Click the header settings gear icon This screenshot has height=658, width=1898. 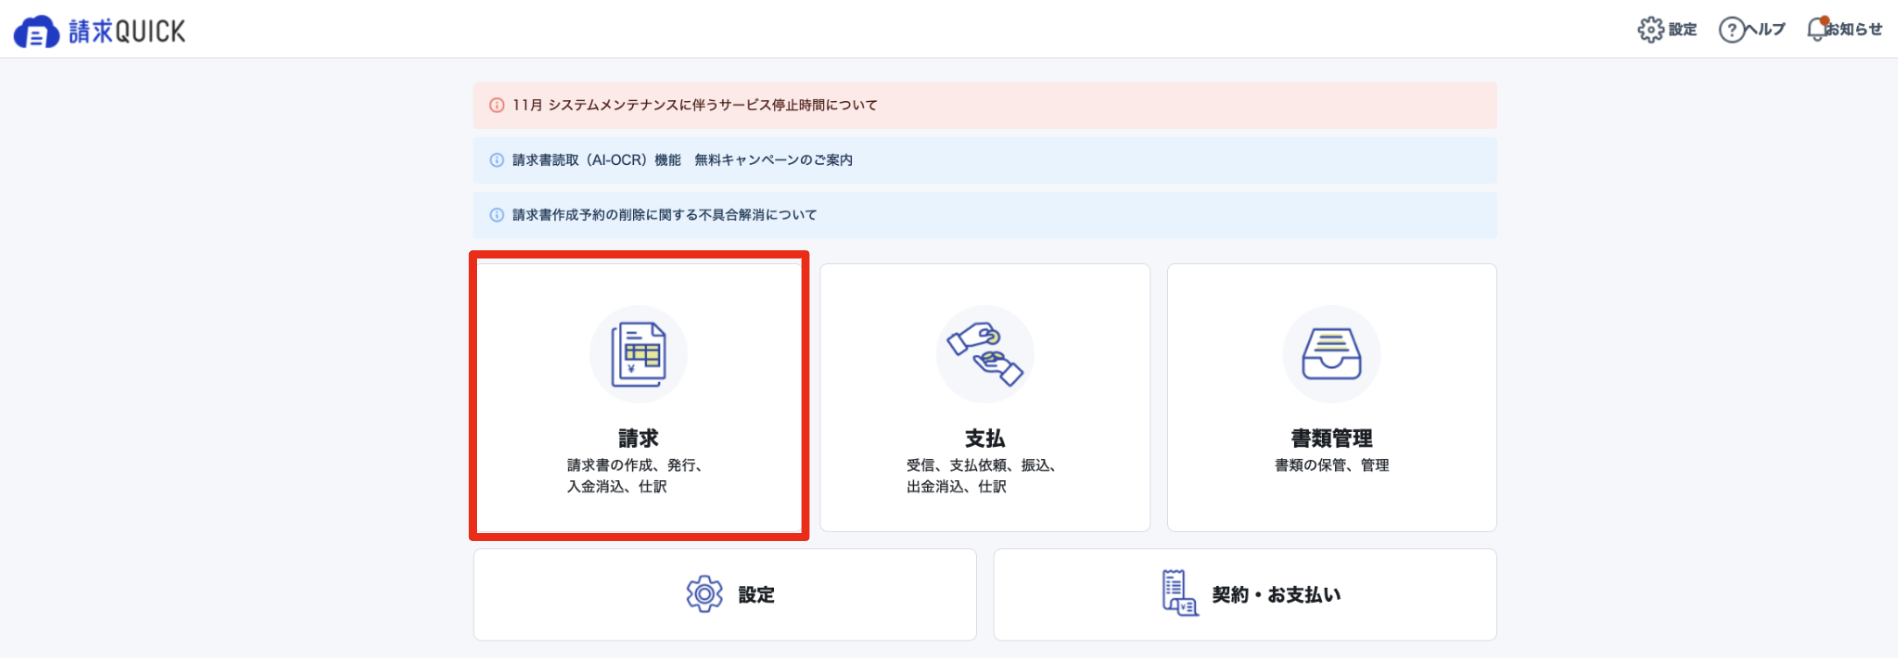[1651, 30]
